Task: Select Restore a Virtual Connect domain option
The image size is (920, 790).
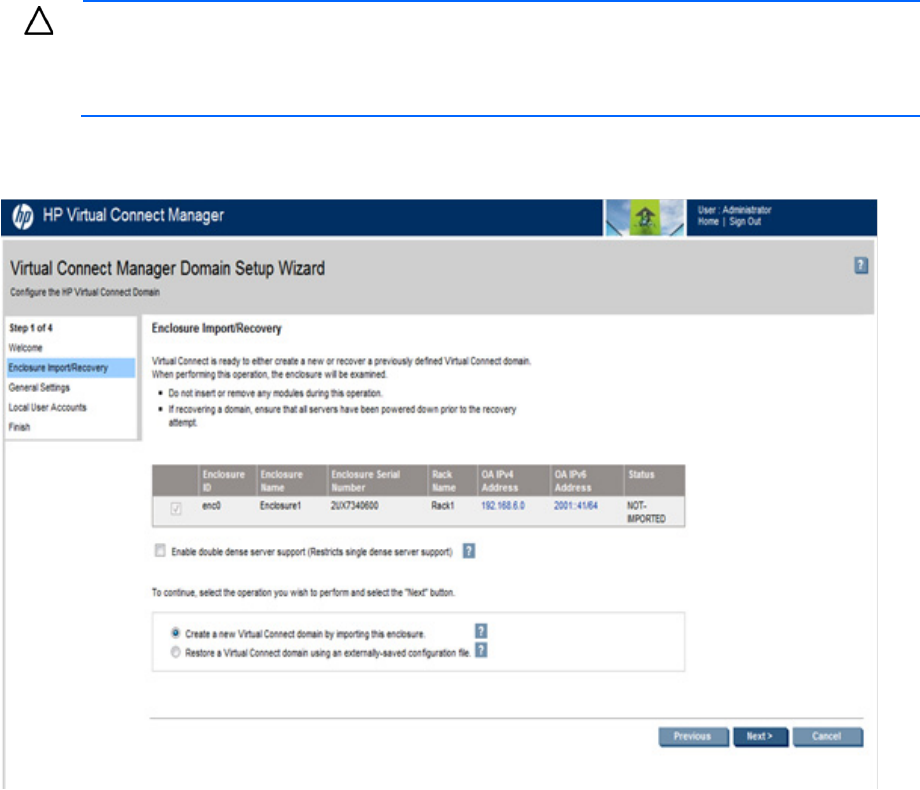Action: pos(175,652)
